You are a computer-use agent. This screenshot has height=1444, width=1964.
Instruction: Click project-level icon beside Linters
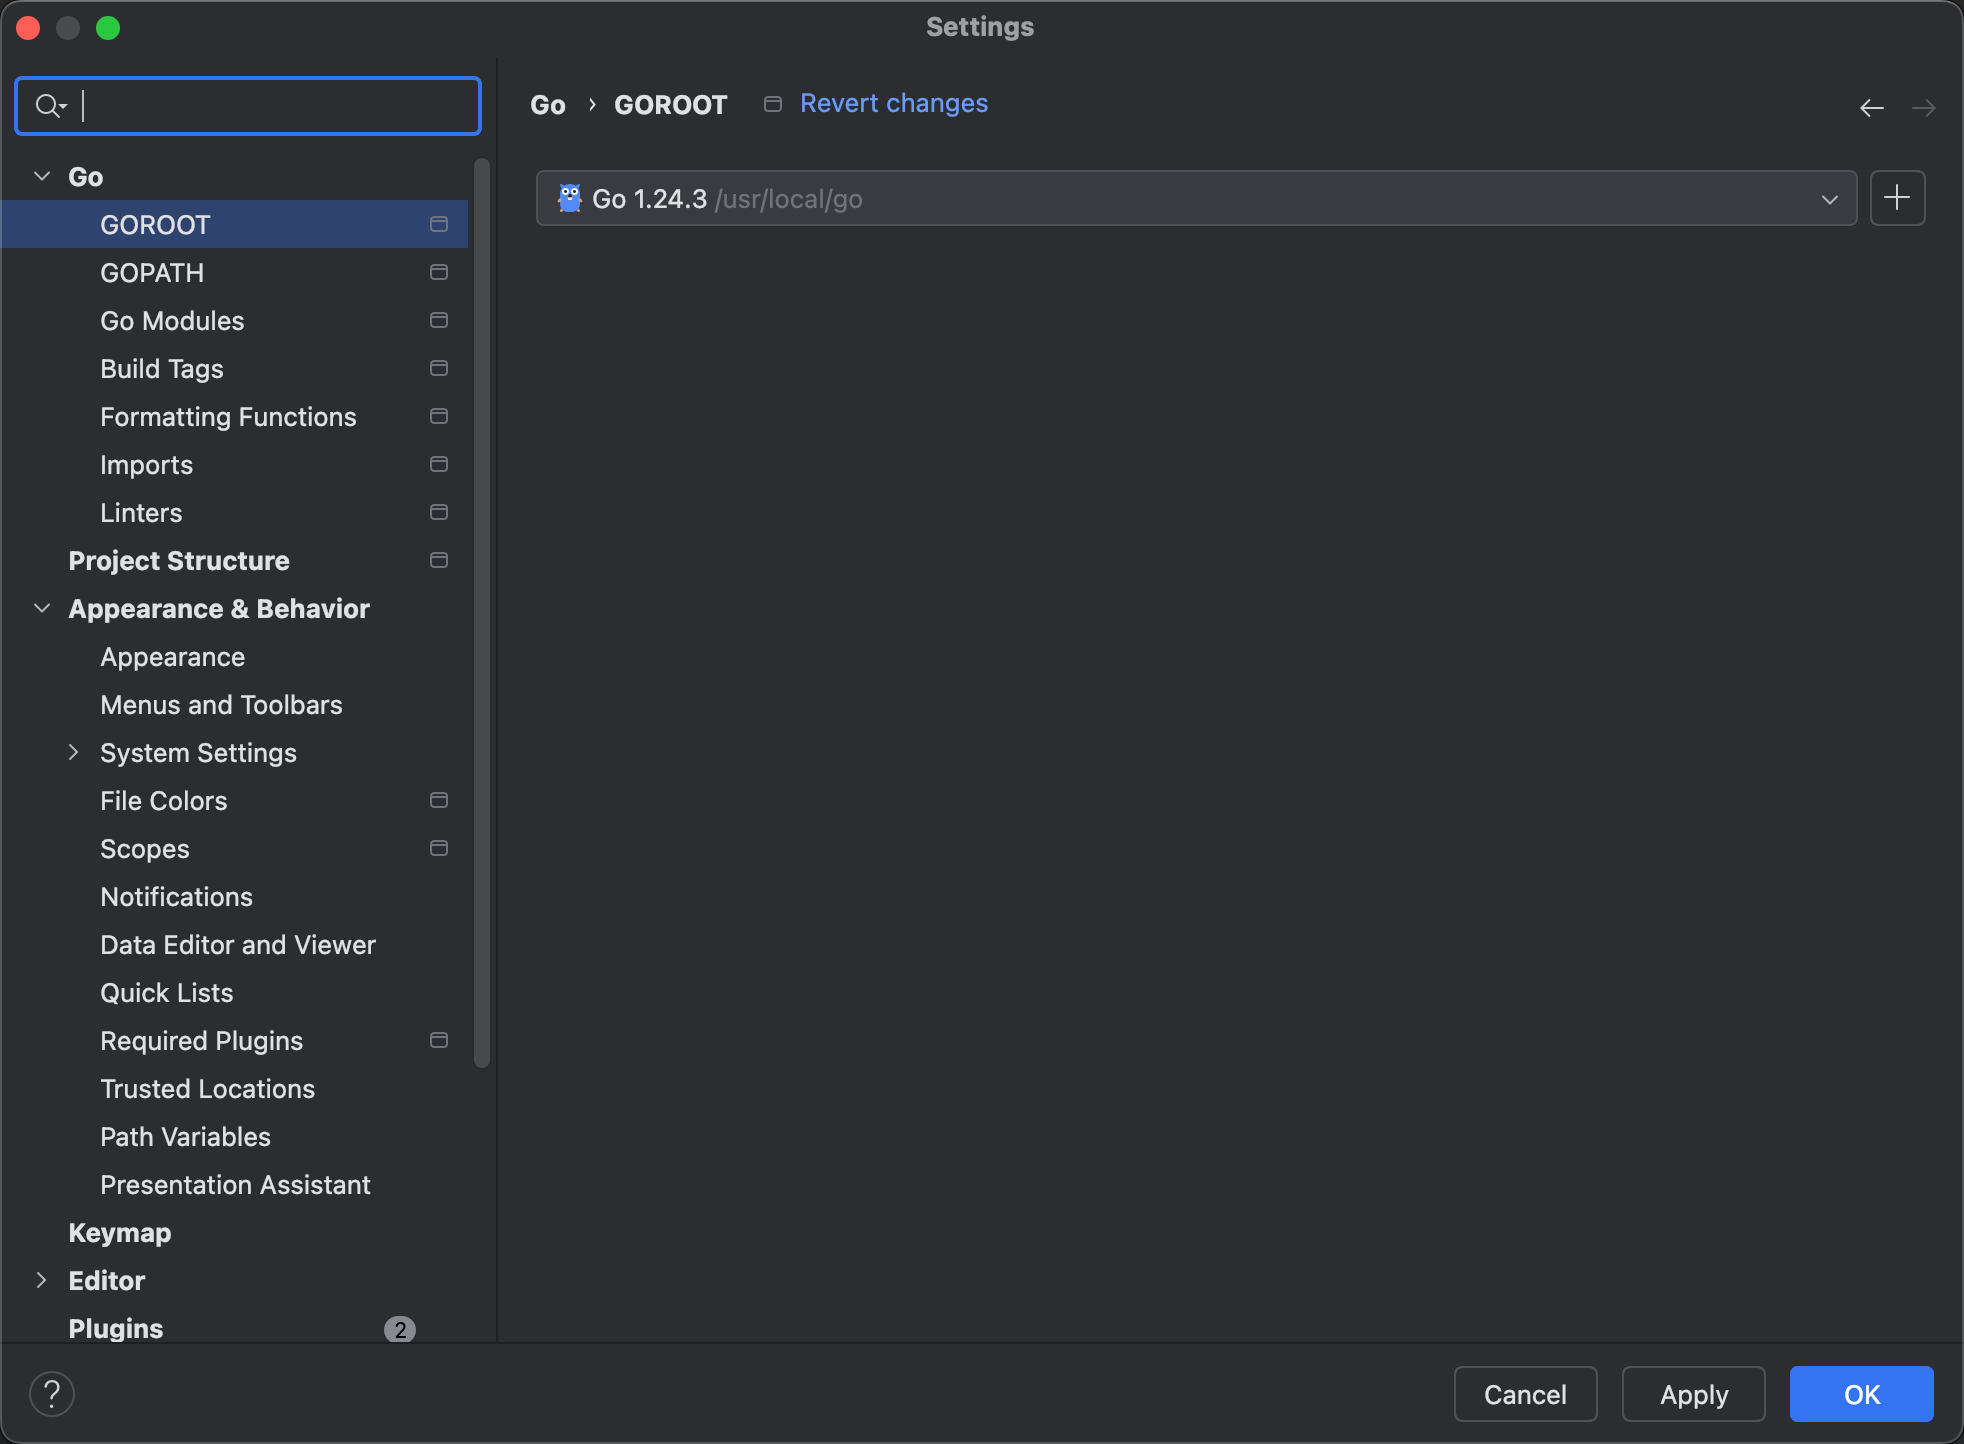click(x=438, y=512)
